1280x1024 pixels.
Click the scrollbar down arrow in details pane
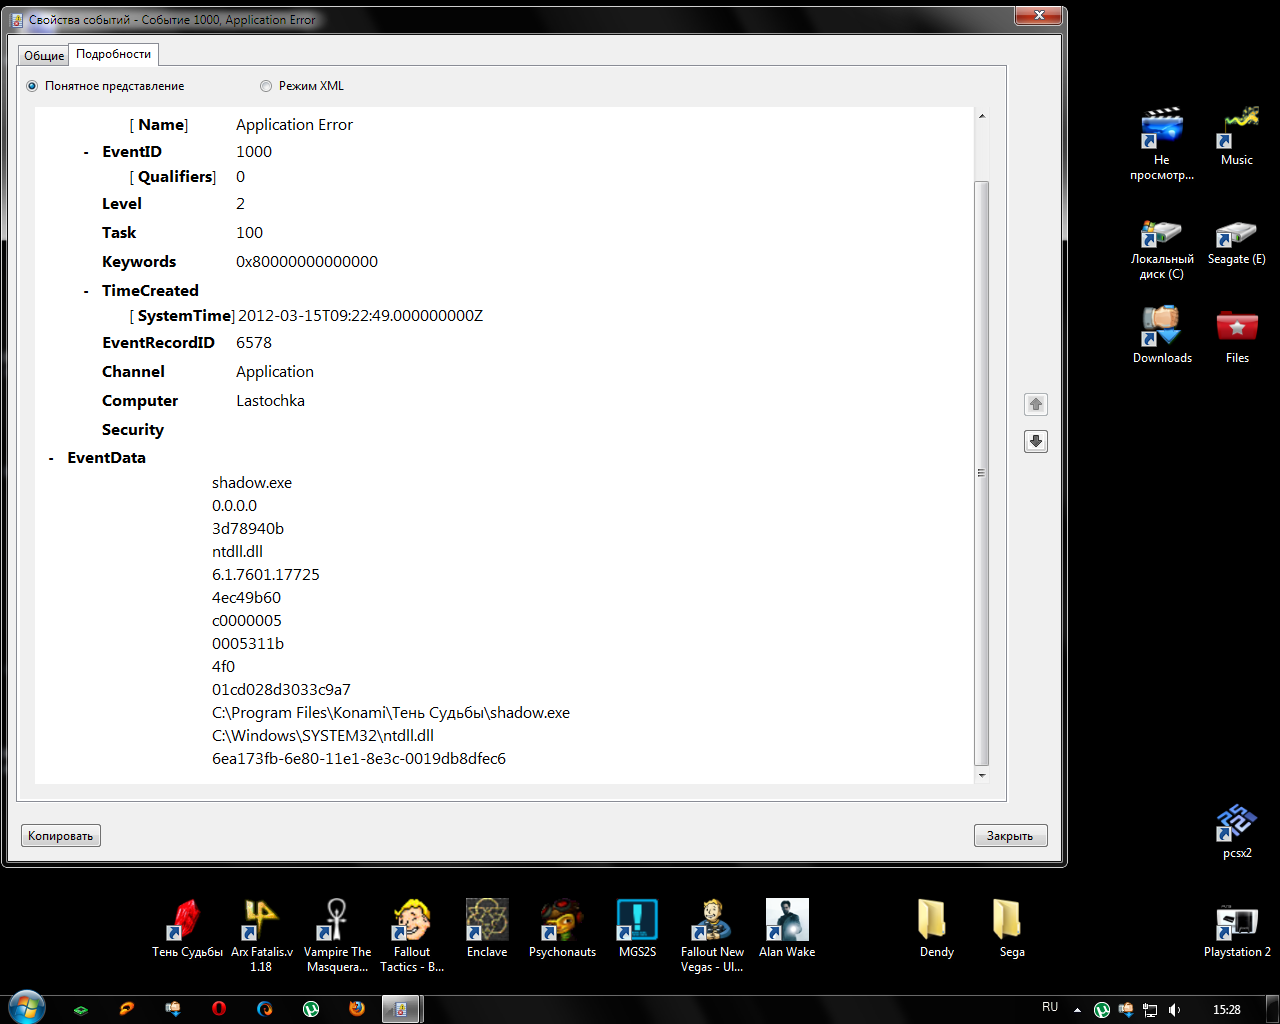[981, 776]
